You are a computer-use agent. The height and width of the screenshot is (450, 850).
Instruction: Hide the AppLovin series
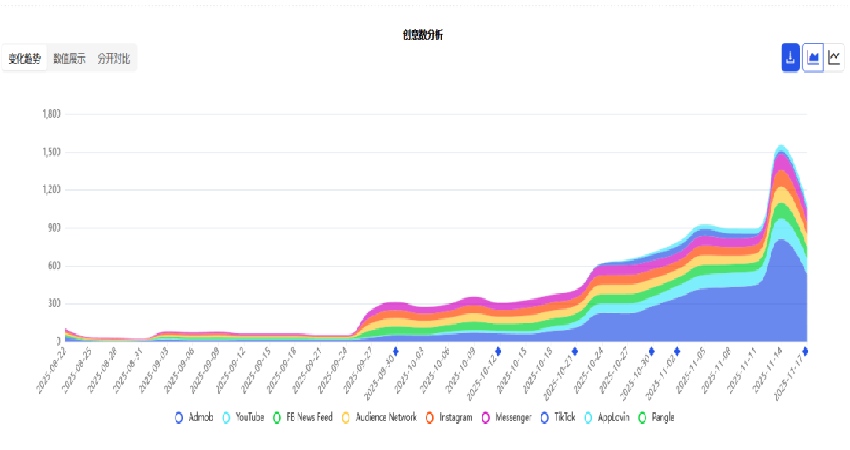611,417
